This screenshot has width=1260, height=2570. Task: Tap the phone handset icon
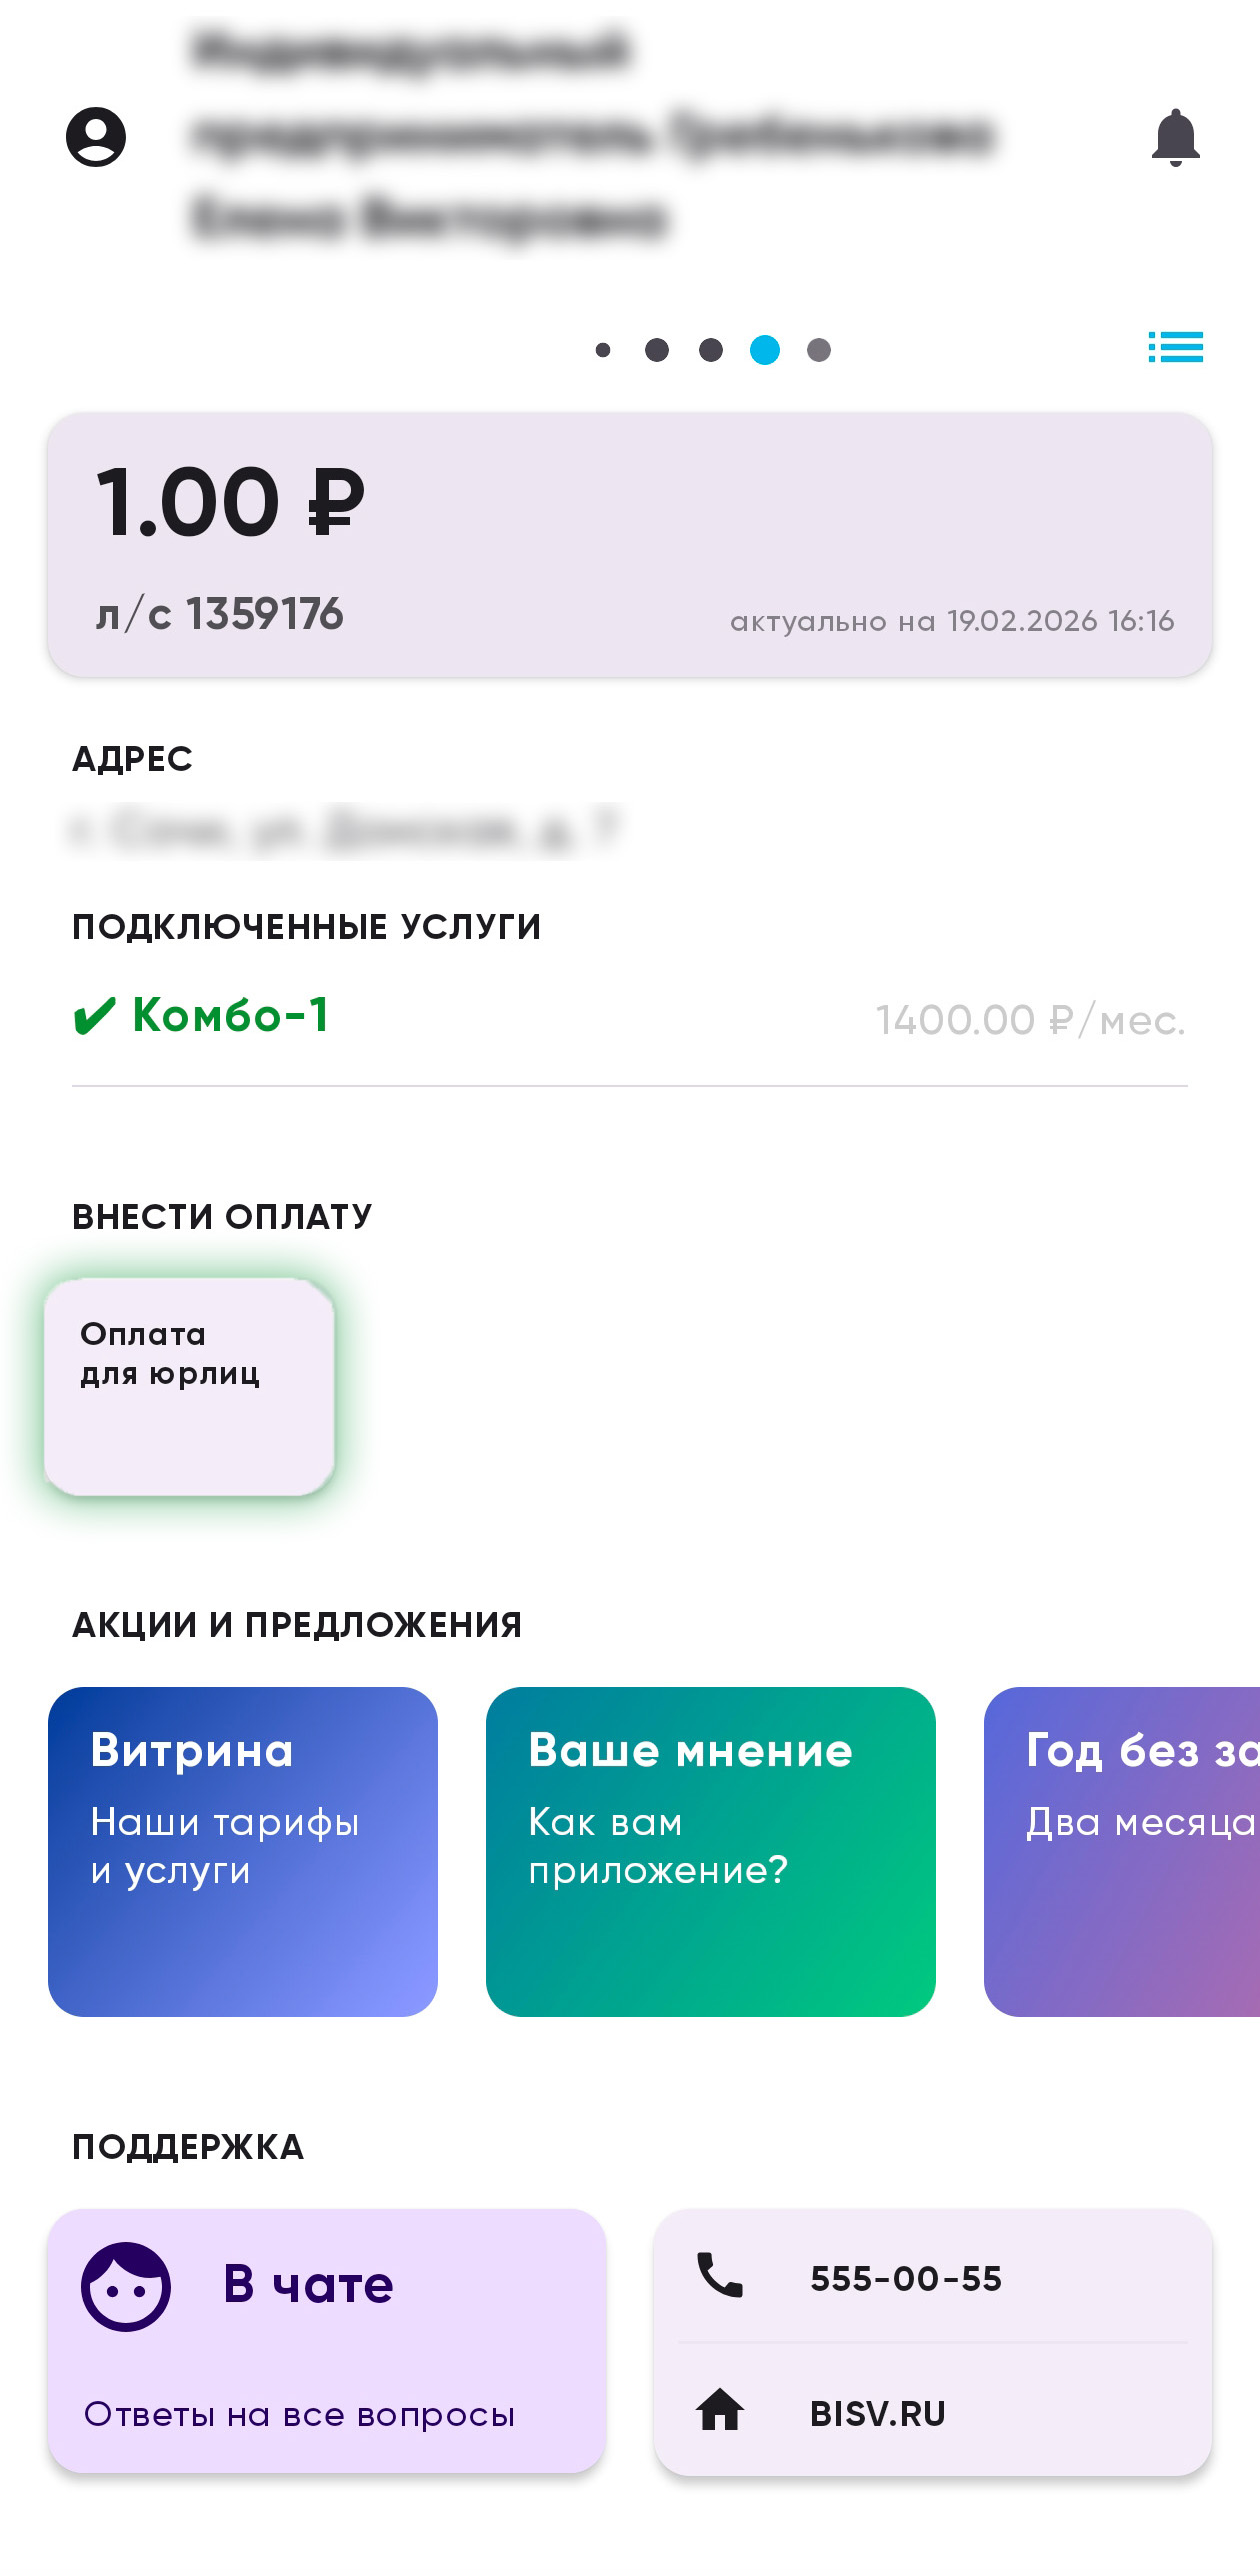pos(720,2276)
